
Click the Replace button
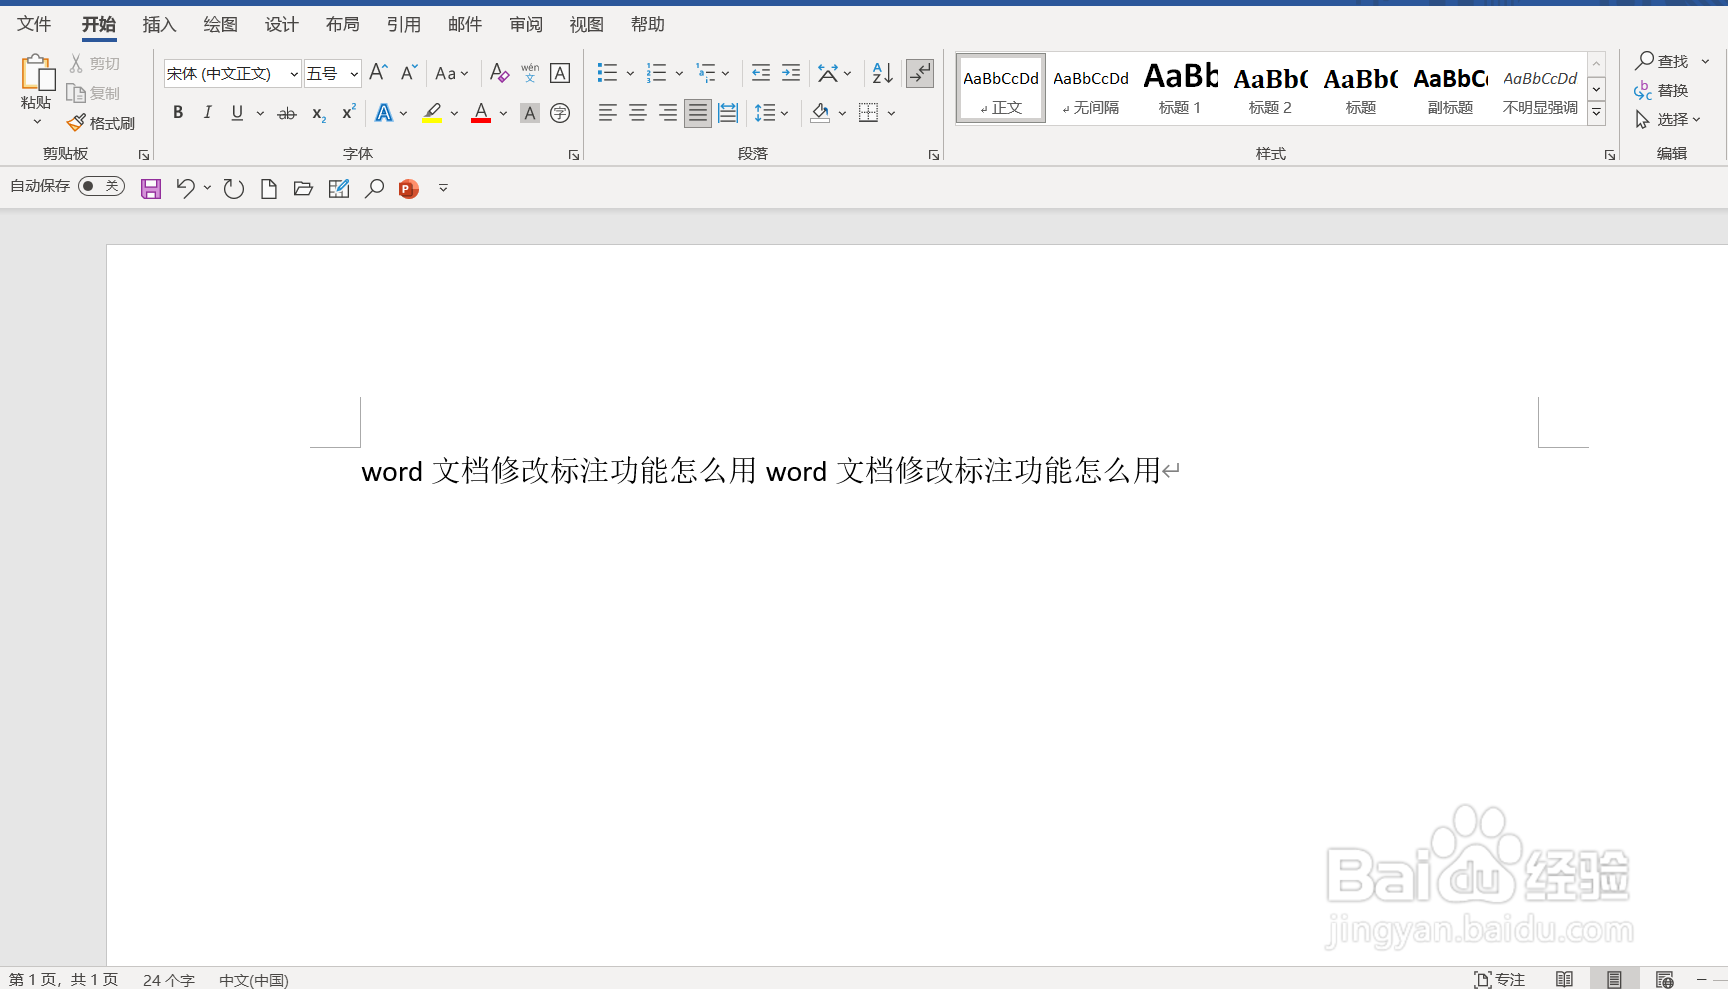pyautogui.click(x=1662, y=91)
